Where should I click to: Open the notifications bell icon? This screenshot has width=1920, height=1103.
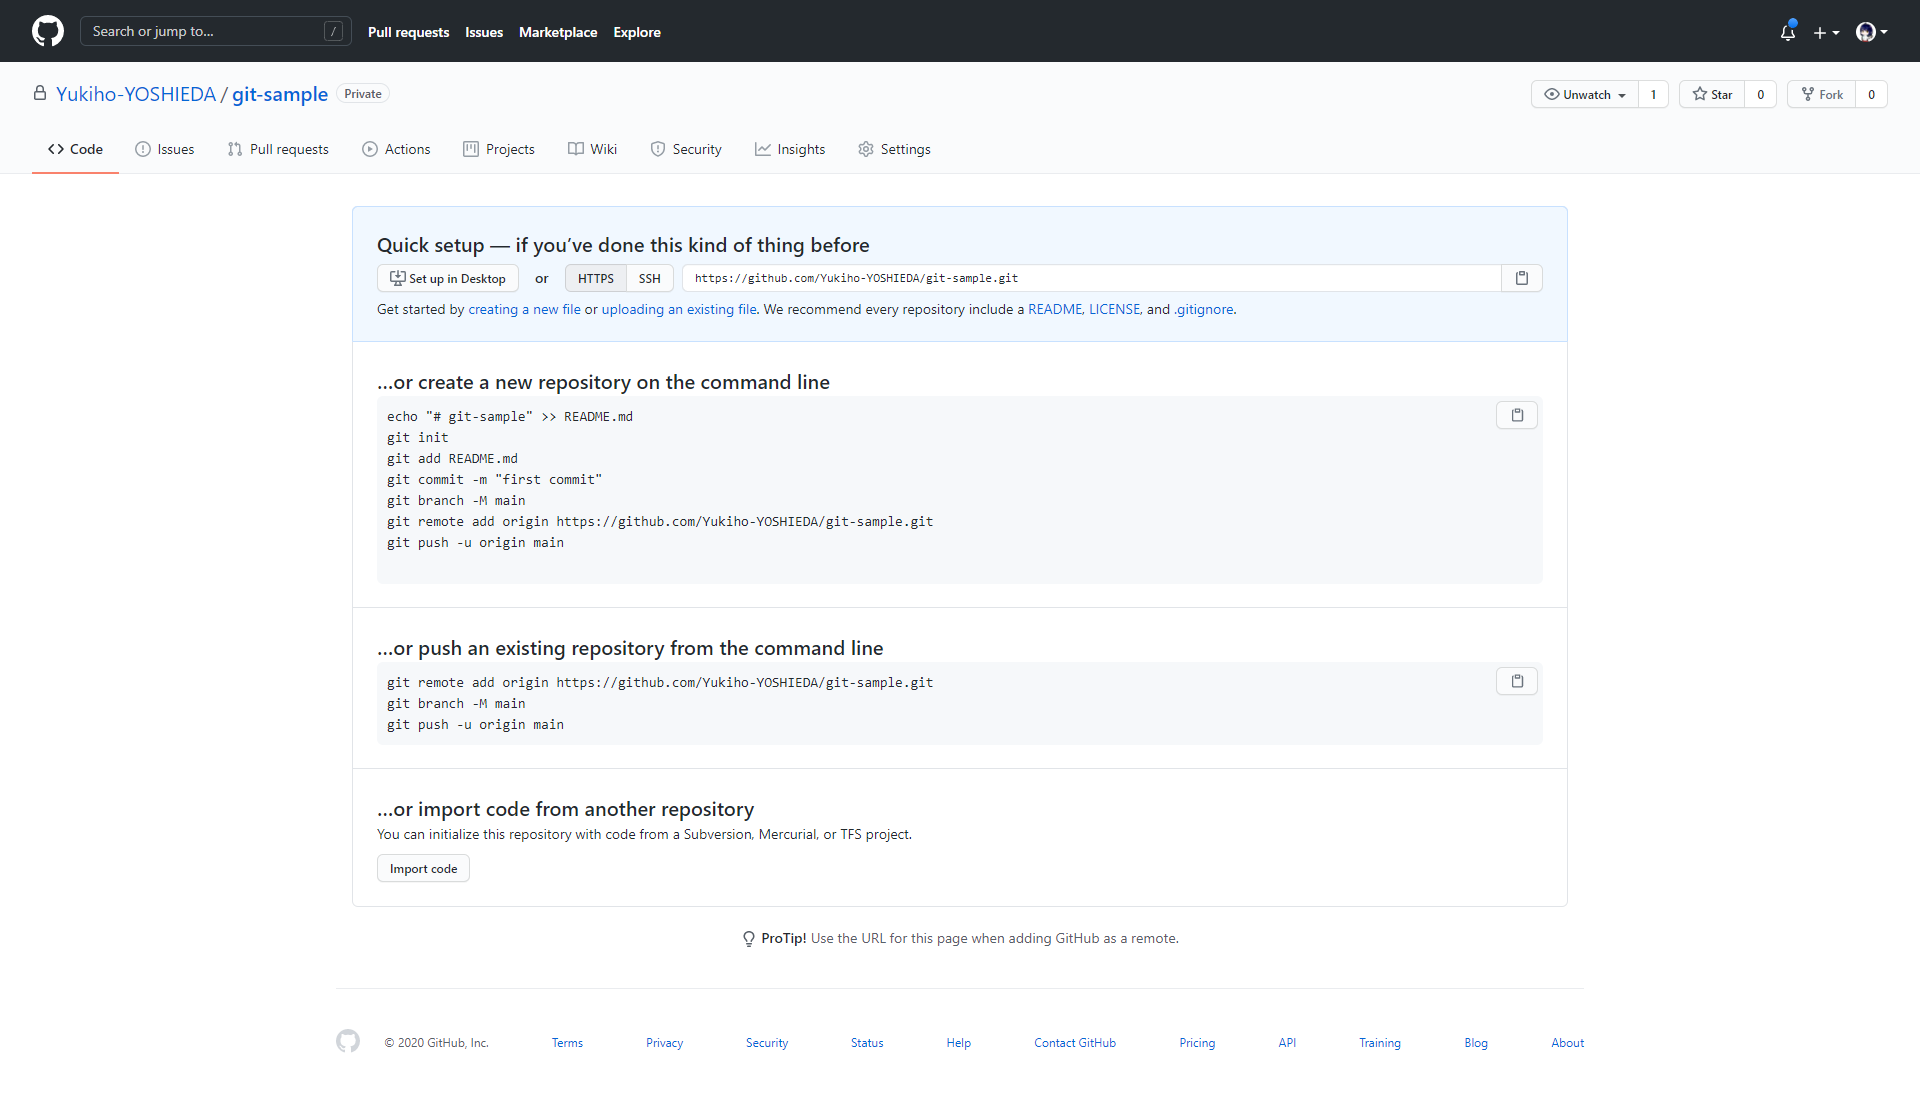click(x=1788, y=32)
